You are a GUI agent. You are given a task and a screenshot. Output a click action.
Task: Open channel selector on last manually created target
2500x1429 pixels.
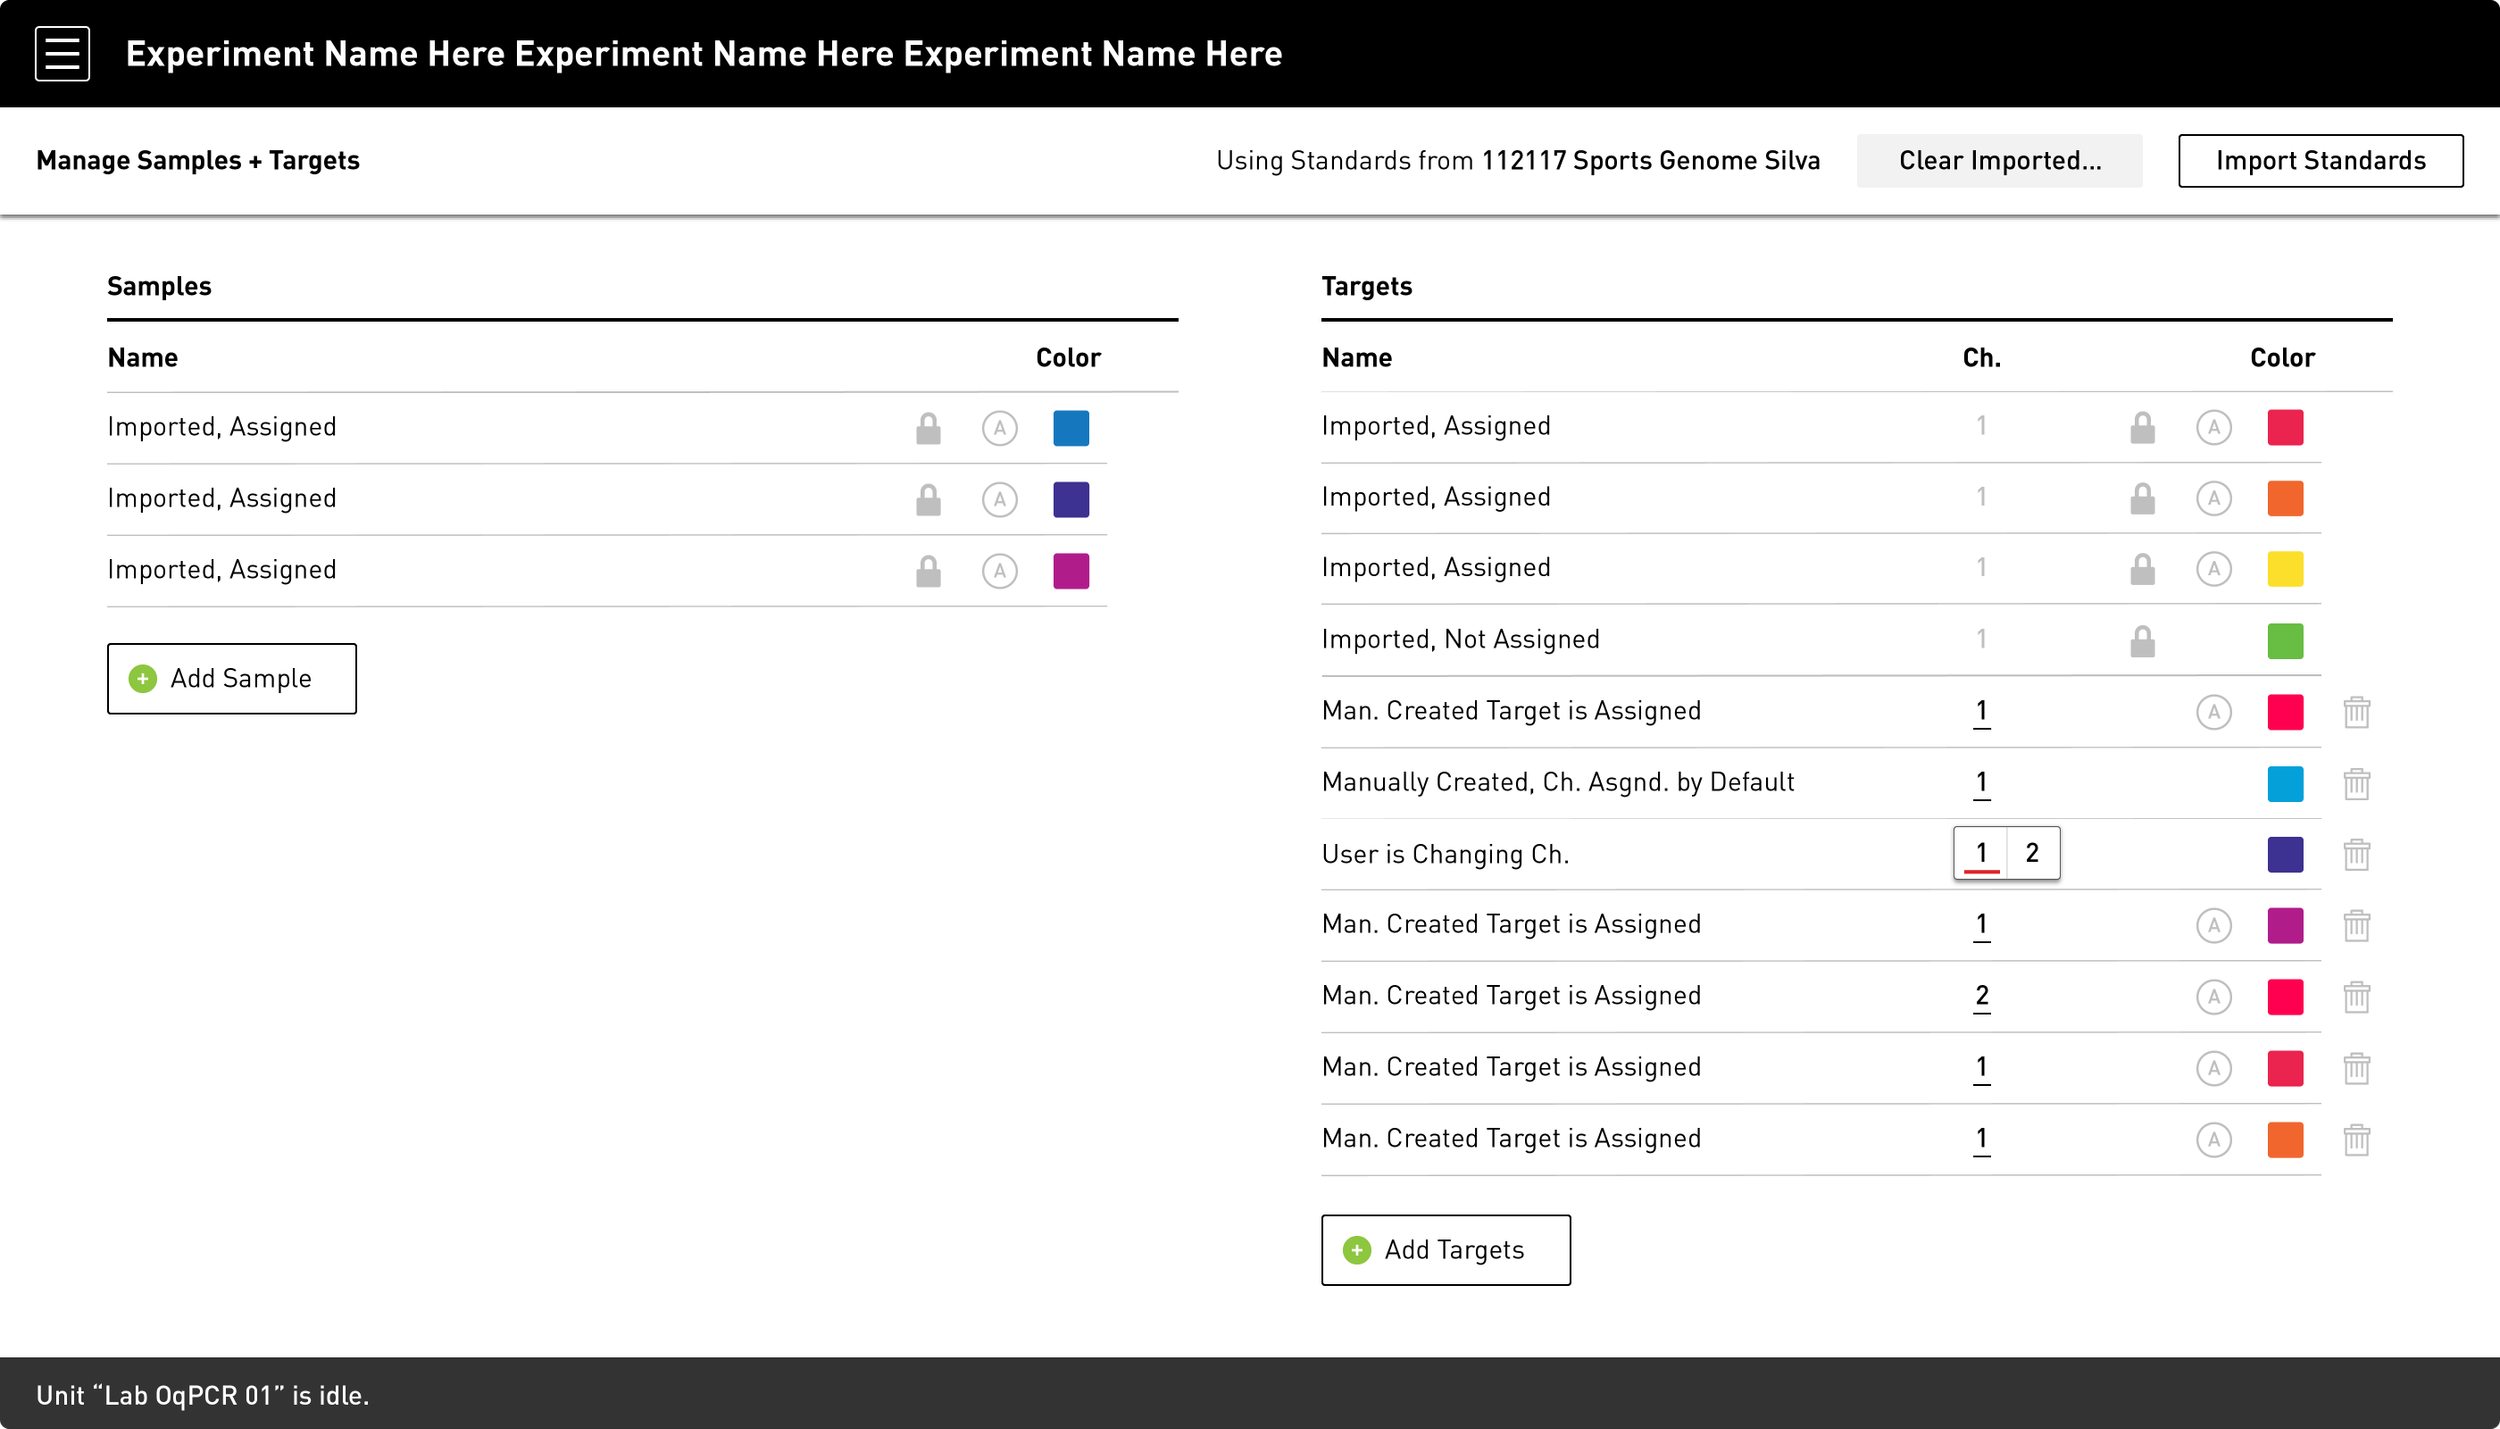[x=1981, y=1138]
